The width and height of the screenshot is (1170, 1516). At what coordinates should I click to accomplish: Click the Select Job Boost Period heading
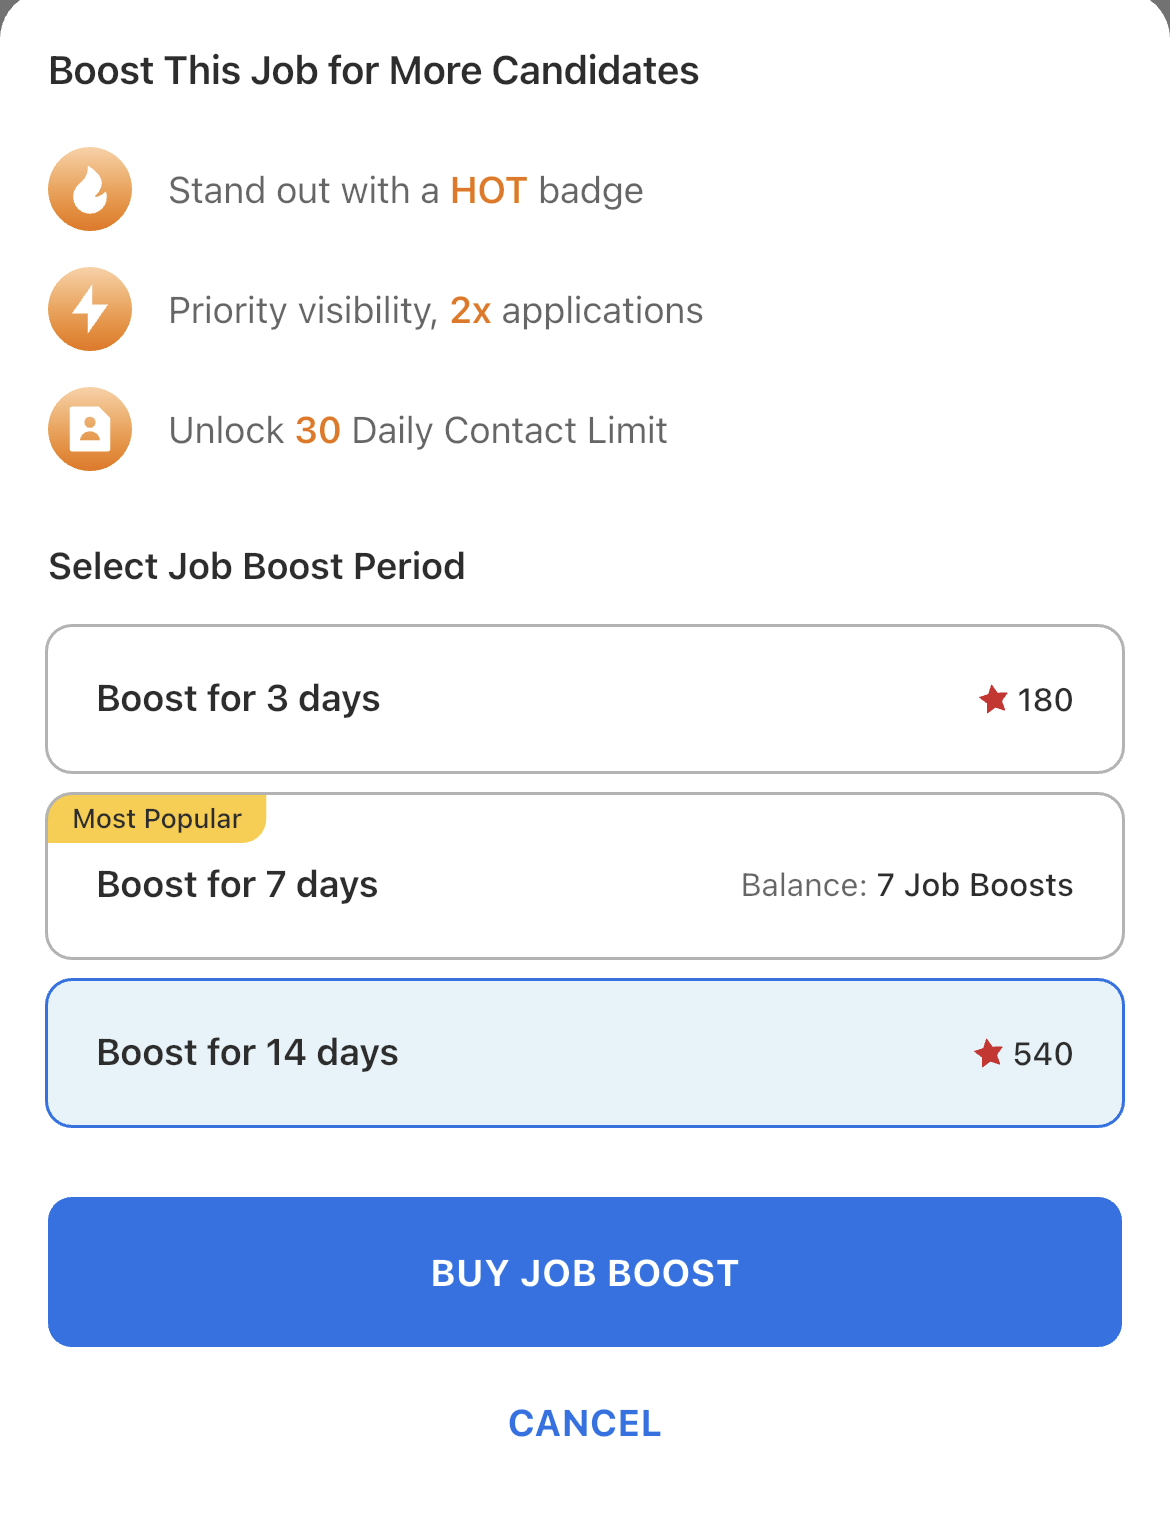click(x=257, y=566)
